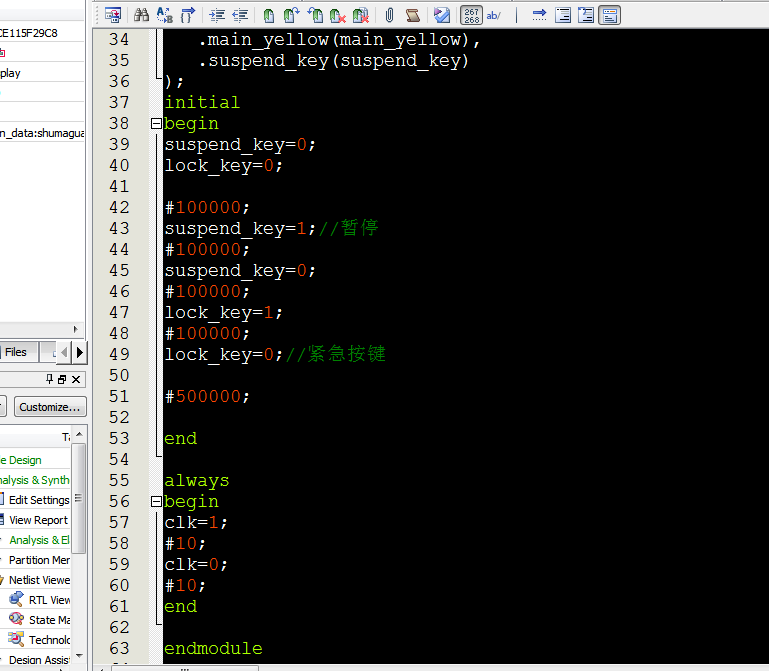This screenshot has height=671, width=769.
Task: Click the Customize... button
Action: point(50,407)
